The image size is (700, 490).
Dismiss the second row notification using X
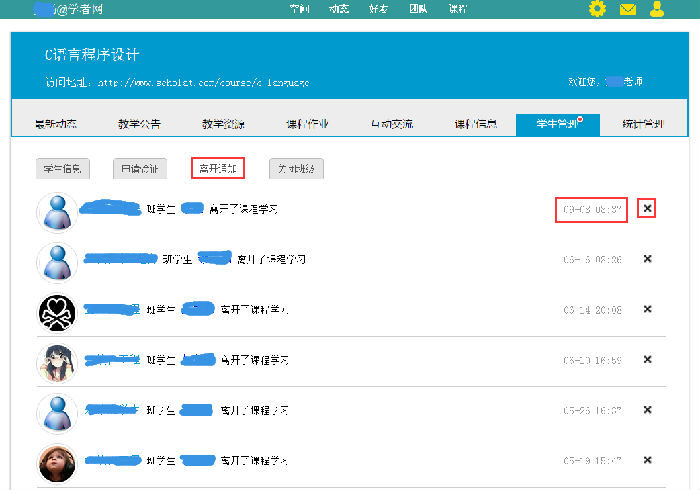(x=647, y=259)
